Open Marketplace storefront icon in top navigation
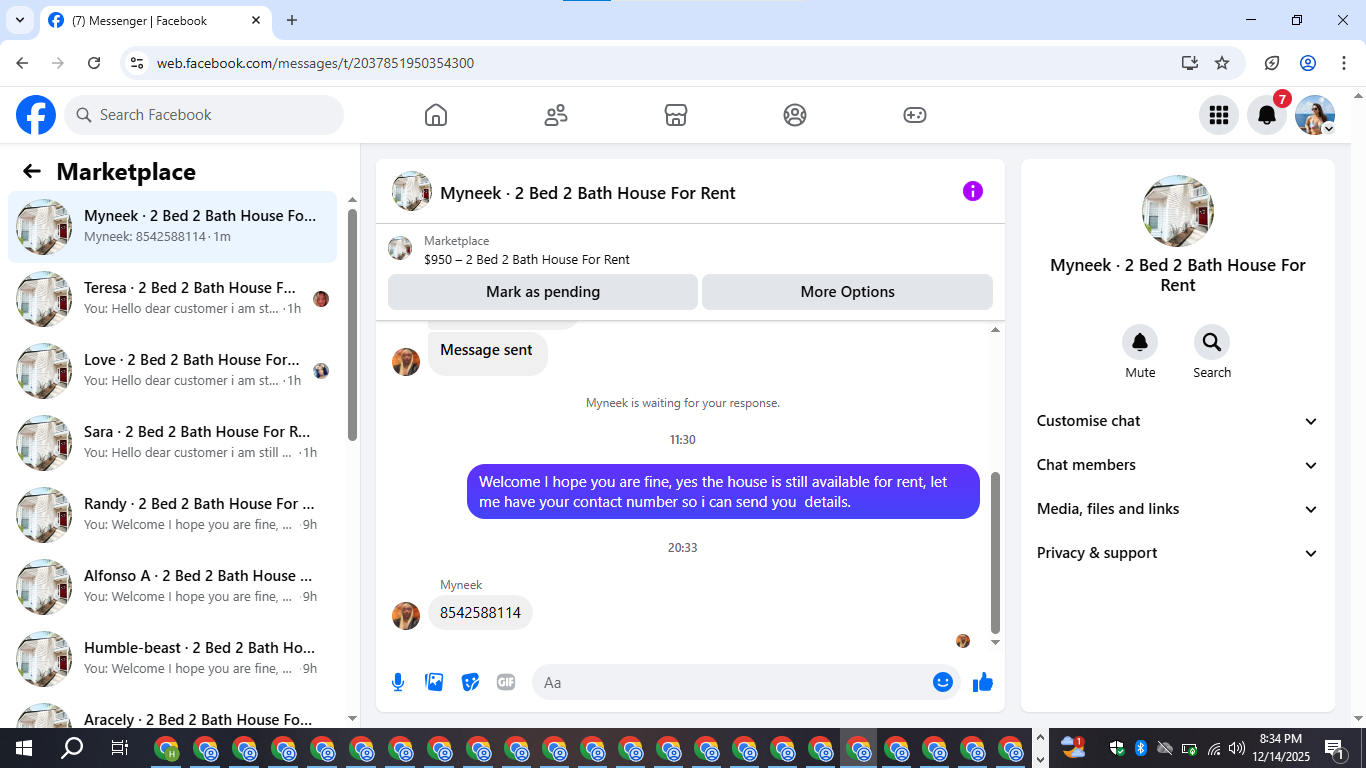Screen dimensions: 1366x768 click(676, 115)
